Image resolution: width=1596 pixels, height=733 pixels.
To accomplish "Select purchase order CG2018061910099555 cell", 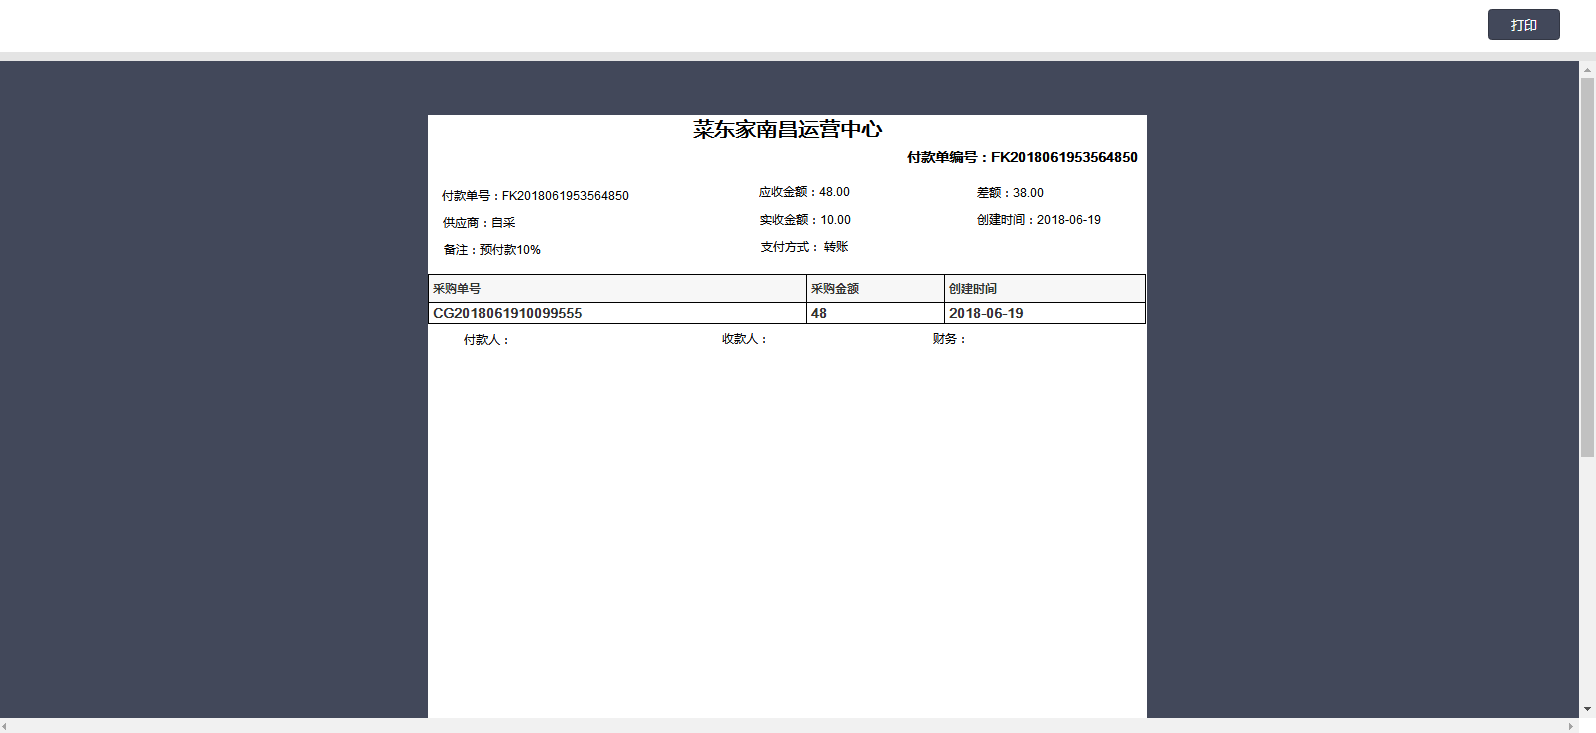I will point(508,313).
